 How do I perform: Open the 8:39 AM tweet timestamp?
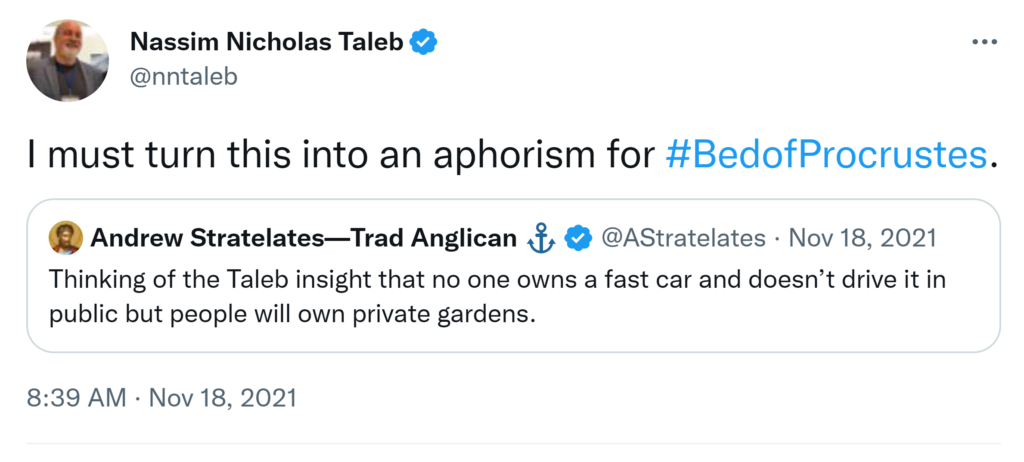pos(161,397)
